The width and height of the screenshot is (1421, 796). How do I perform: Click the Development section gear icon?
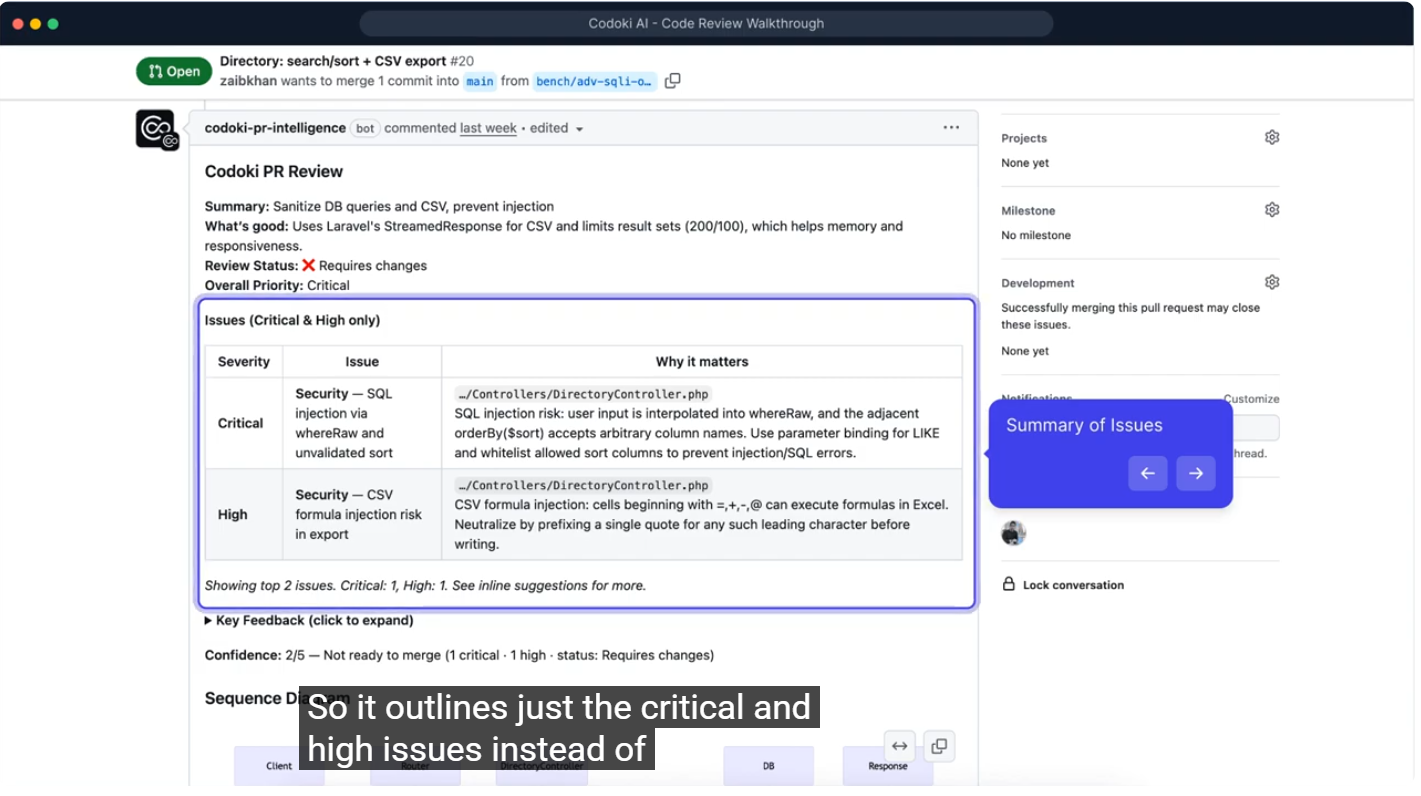tap(1272, 283)
